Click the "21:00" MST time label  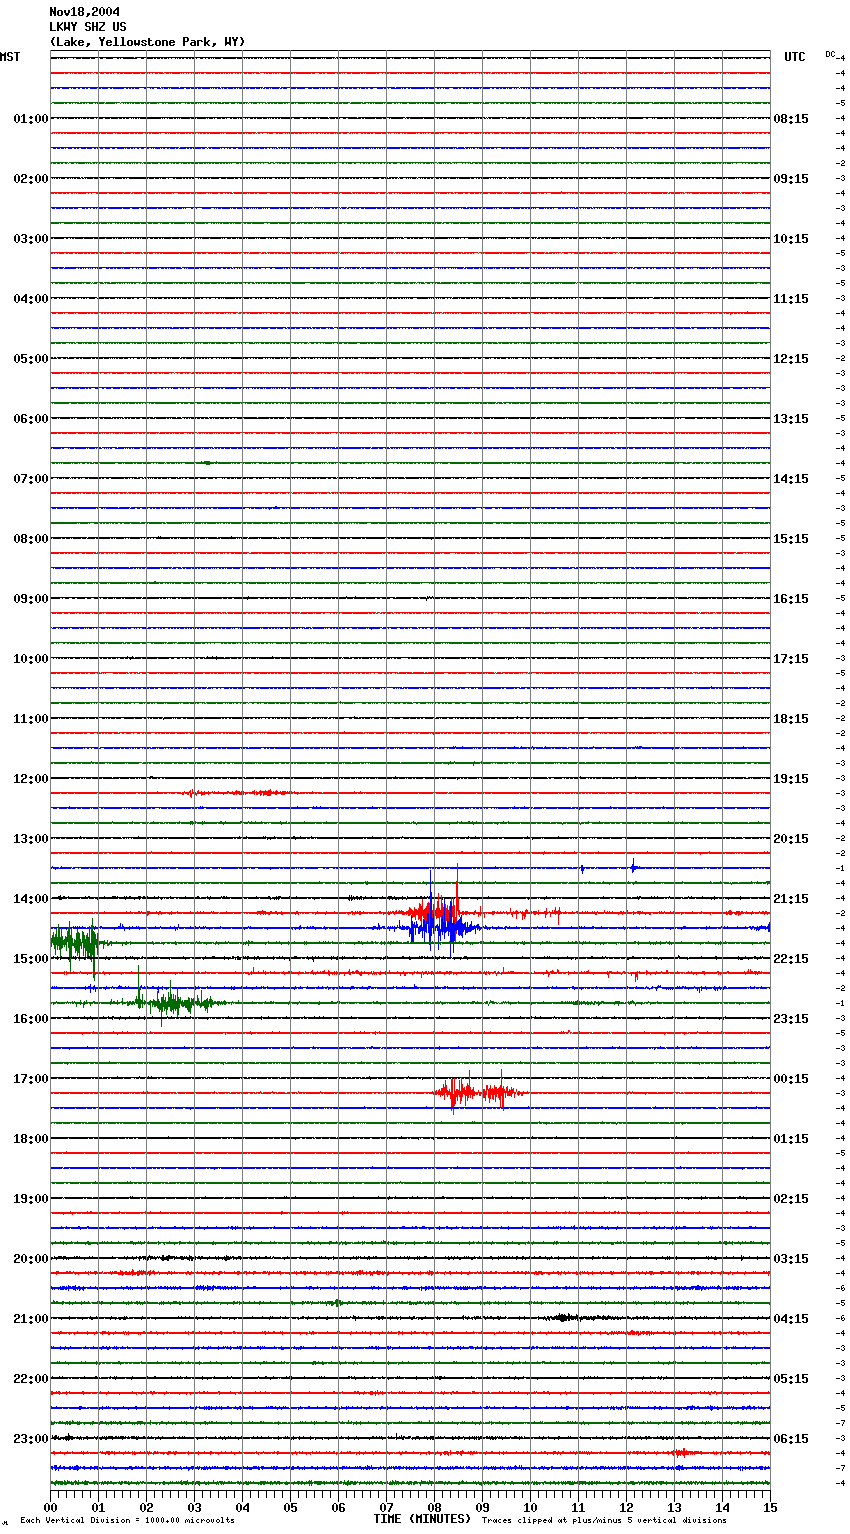click(x=31, y=1319)
